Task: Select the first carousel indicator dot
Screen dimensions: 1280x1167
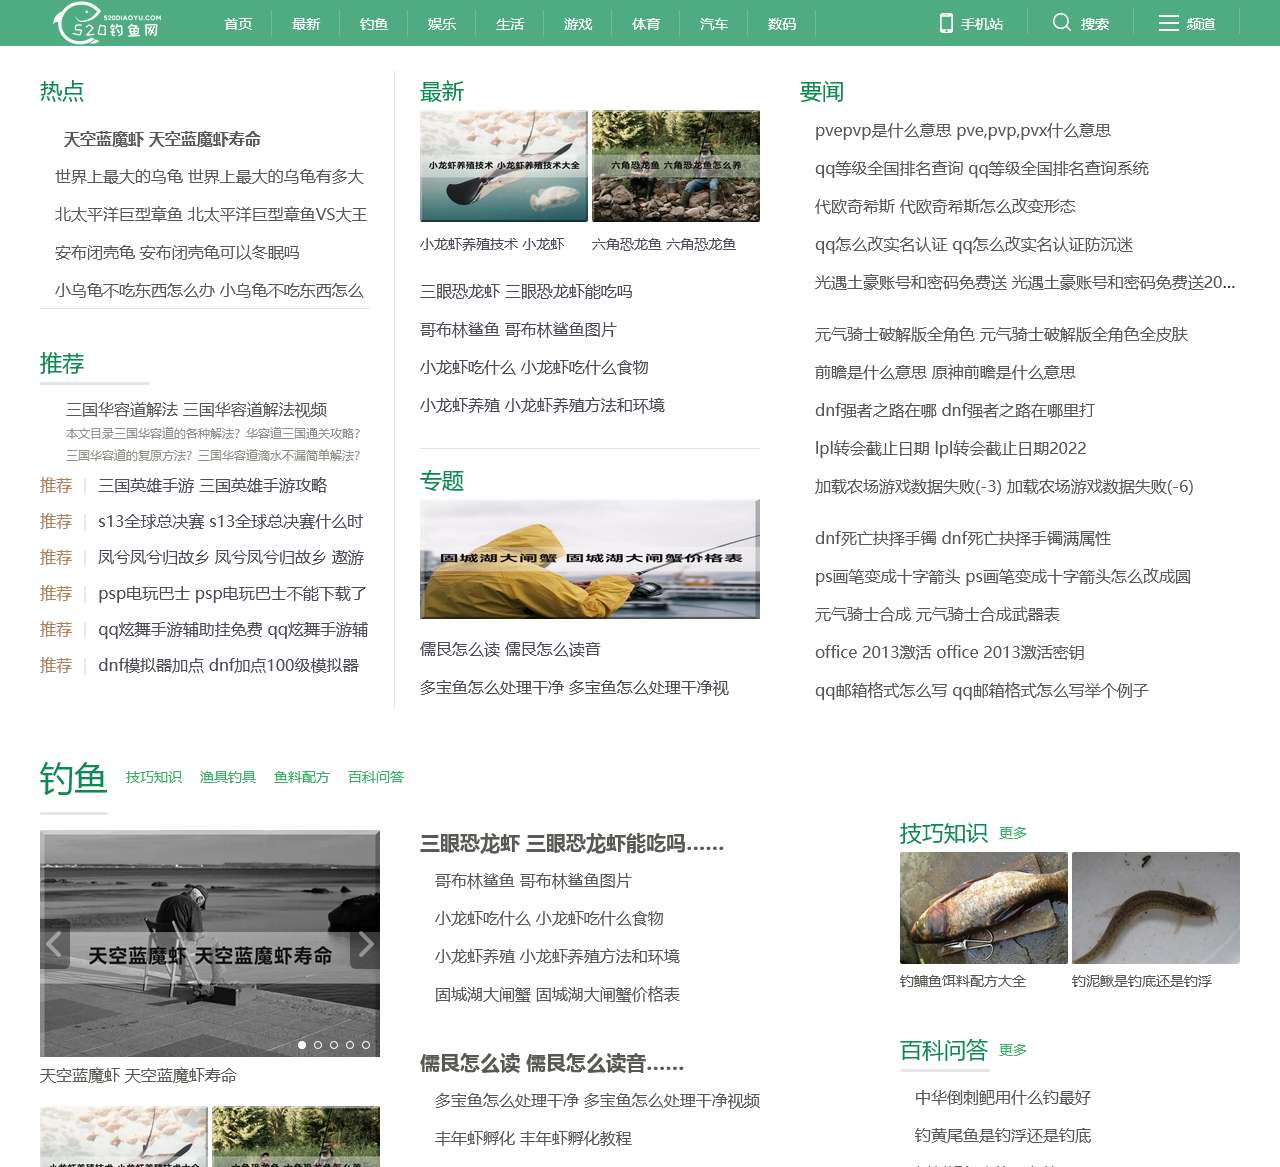Action: [x=303, y=1044]
